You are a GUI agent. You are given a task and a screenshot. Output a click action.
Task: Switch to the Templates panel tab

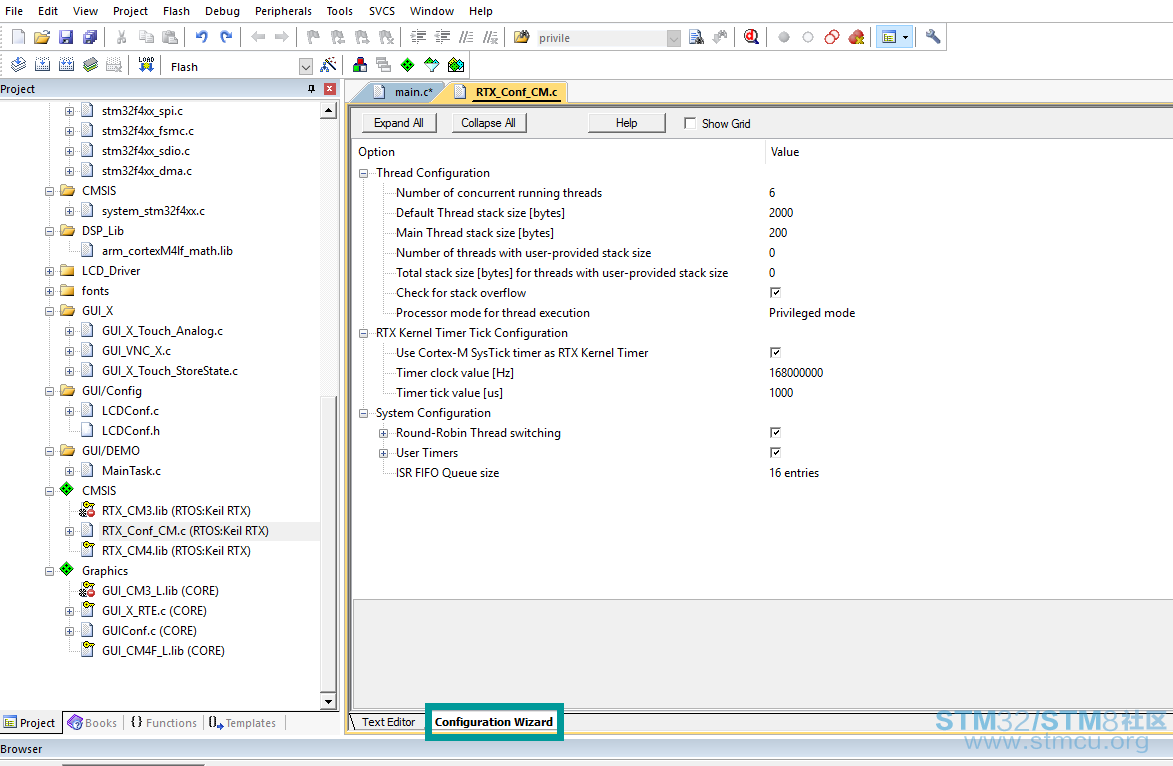click(x=243, y=723)
